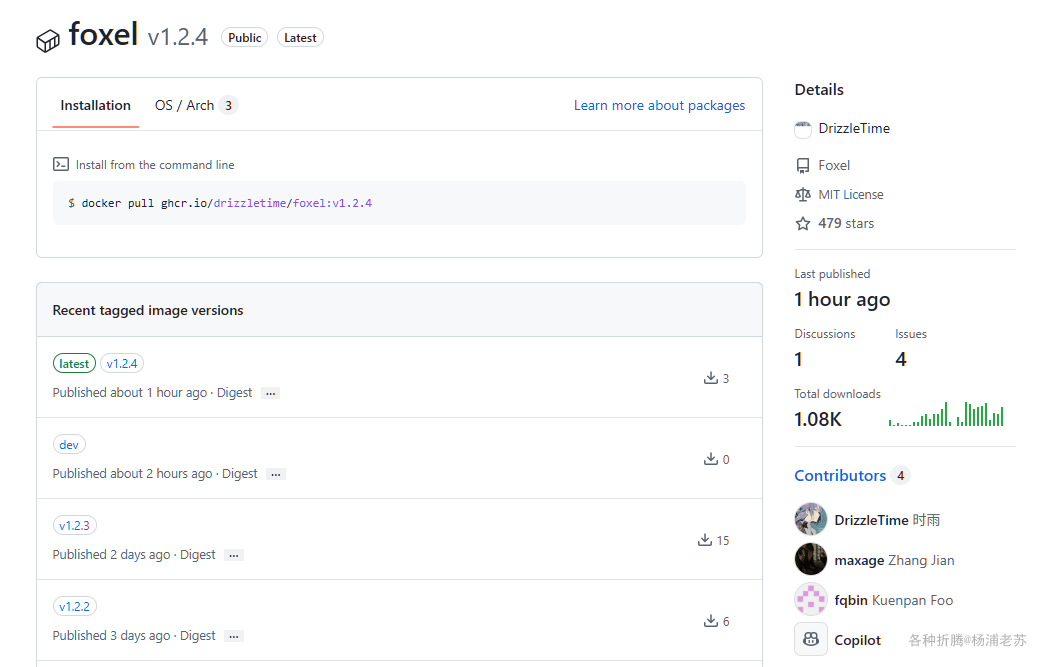Screen dimensions: 1048x667
Task: Open the dev tag
Action: coord(69,444)
